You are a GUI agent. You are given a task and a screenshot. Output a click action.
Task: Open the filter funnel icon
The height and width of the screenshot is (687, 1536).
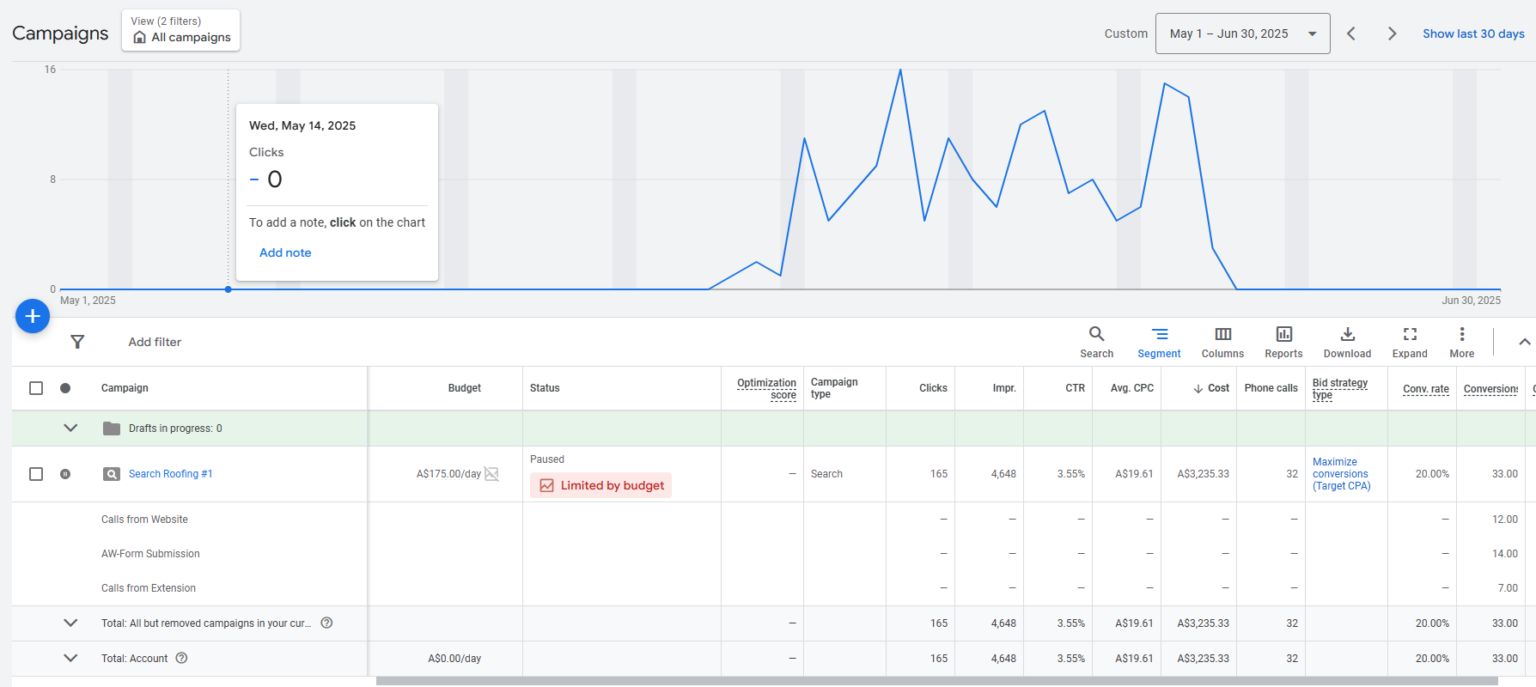(77, 342)
